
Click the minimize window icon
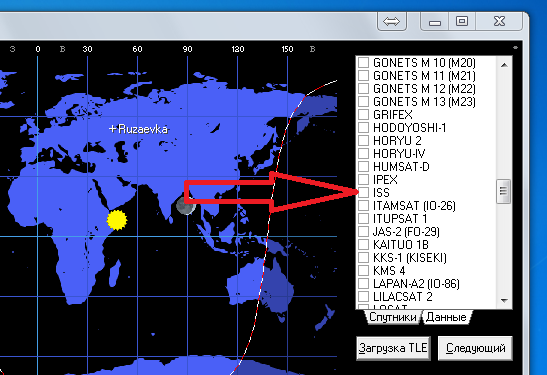coord(435,22)
